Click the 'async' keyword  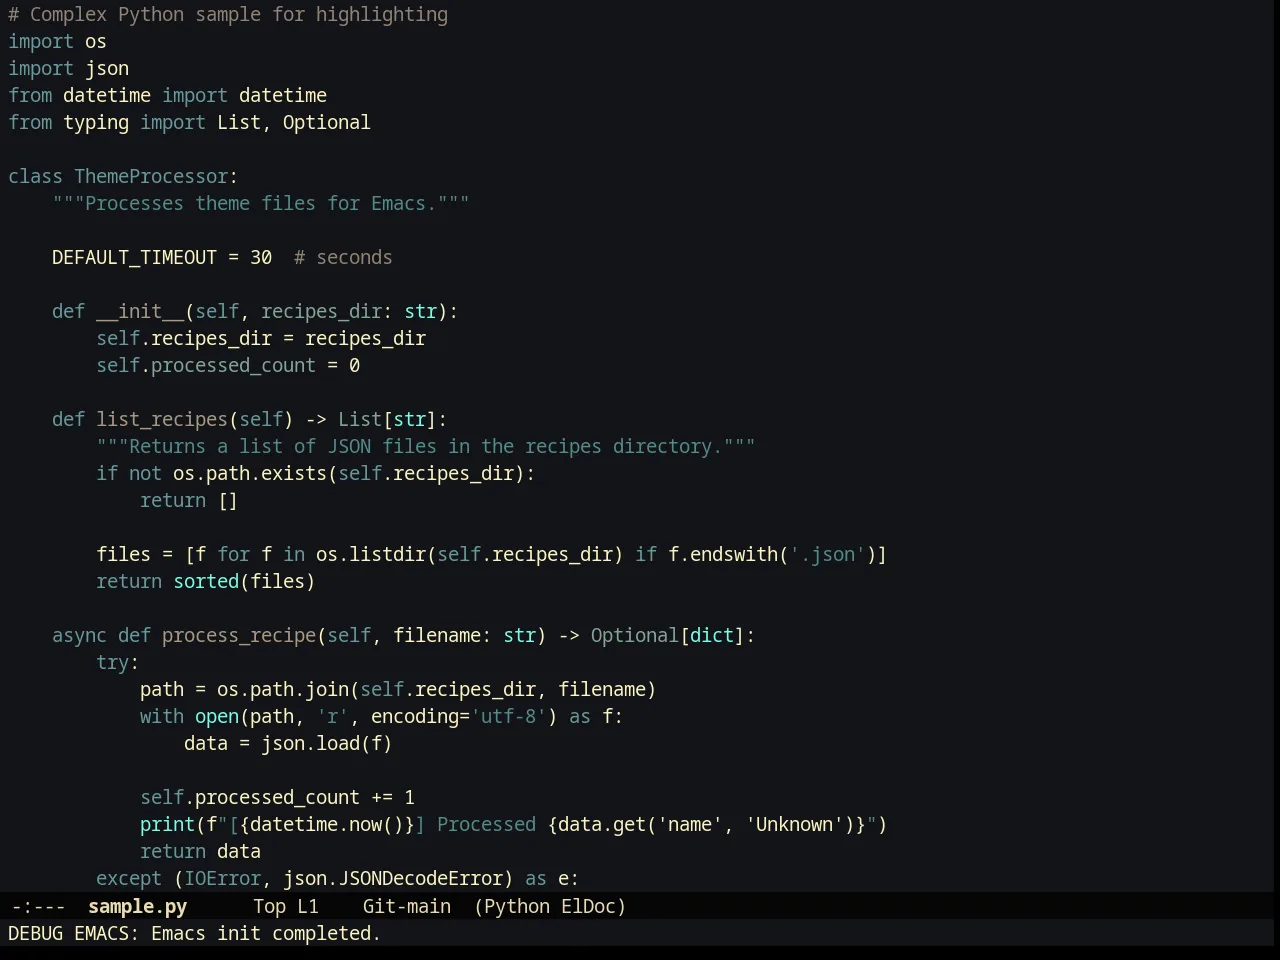[79, 636]
